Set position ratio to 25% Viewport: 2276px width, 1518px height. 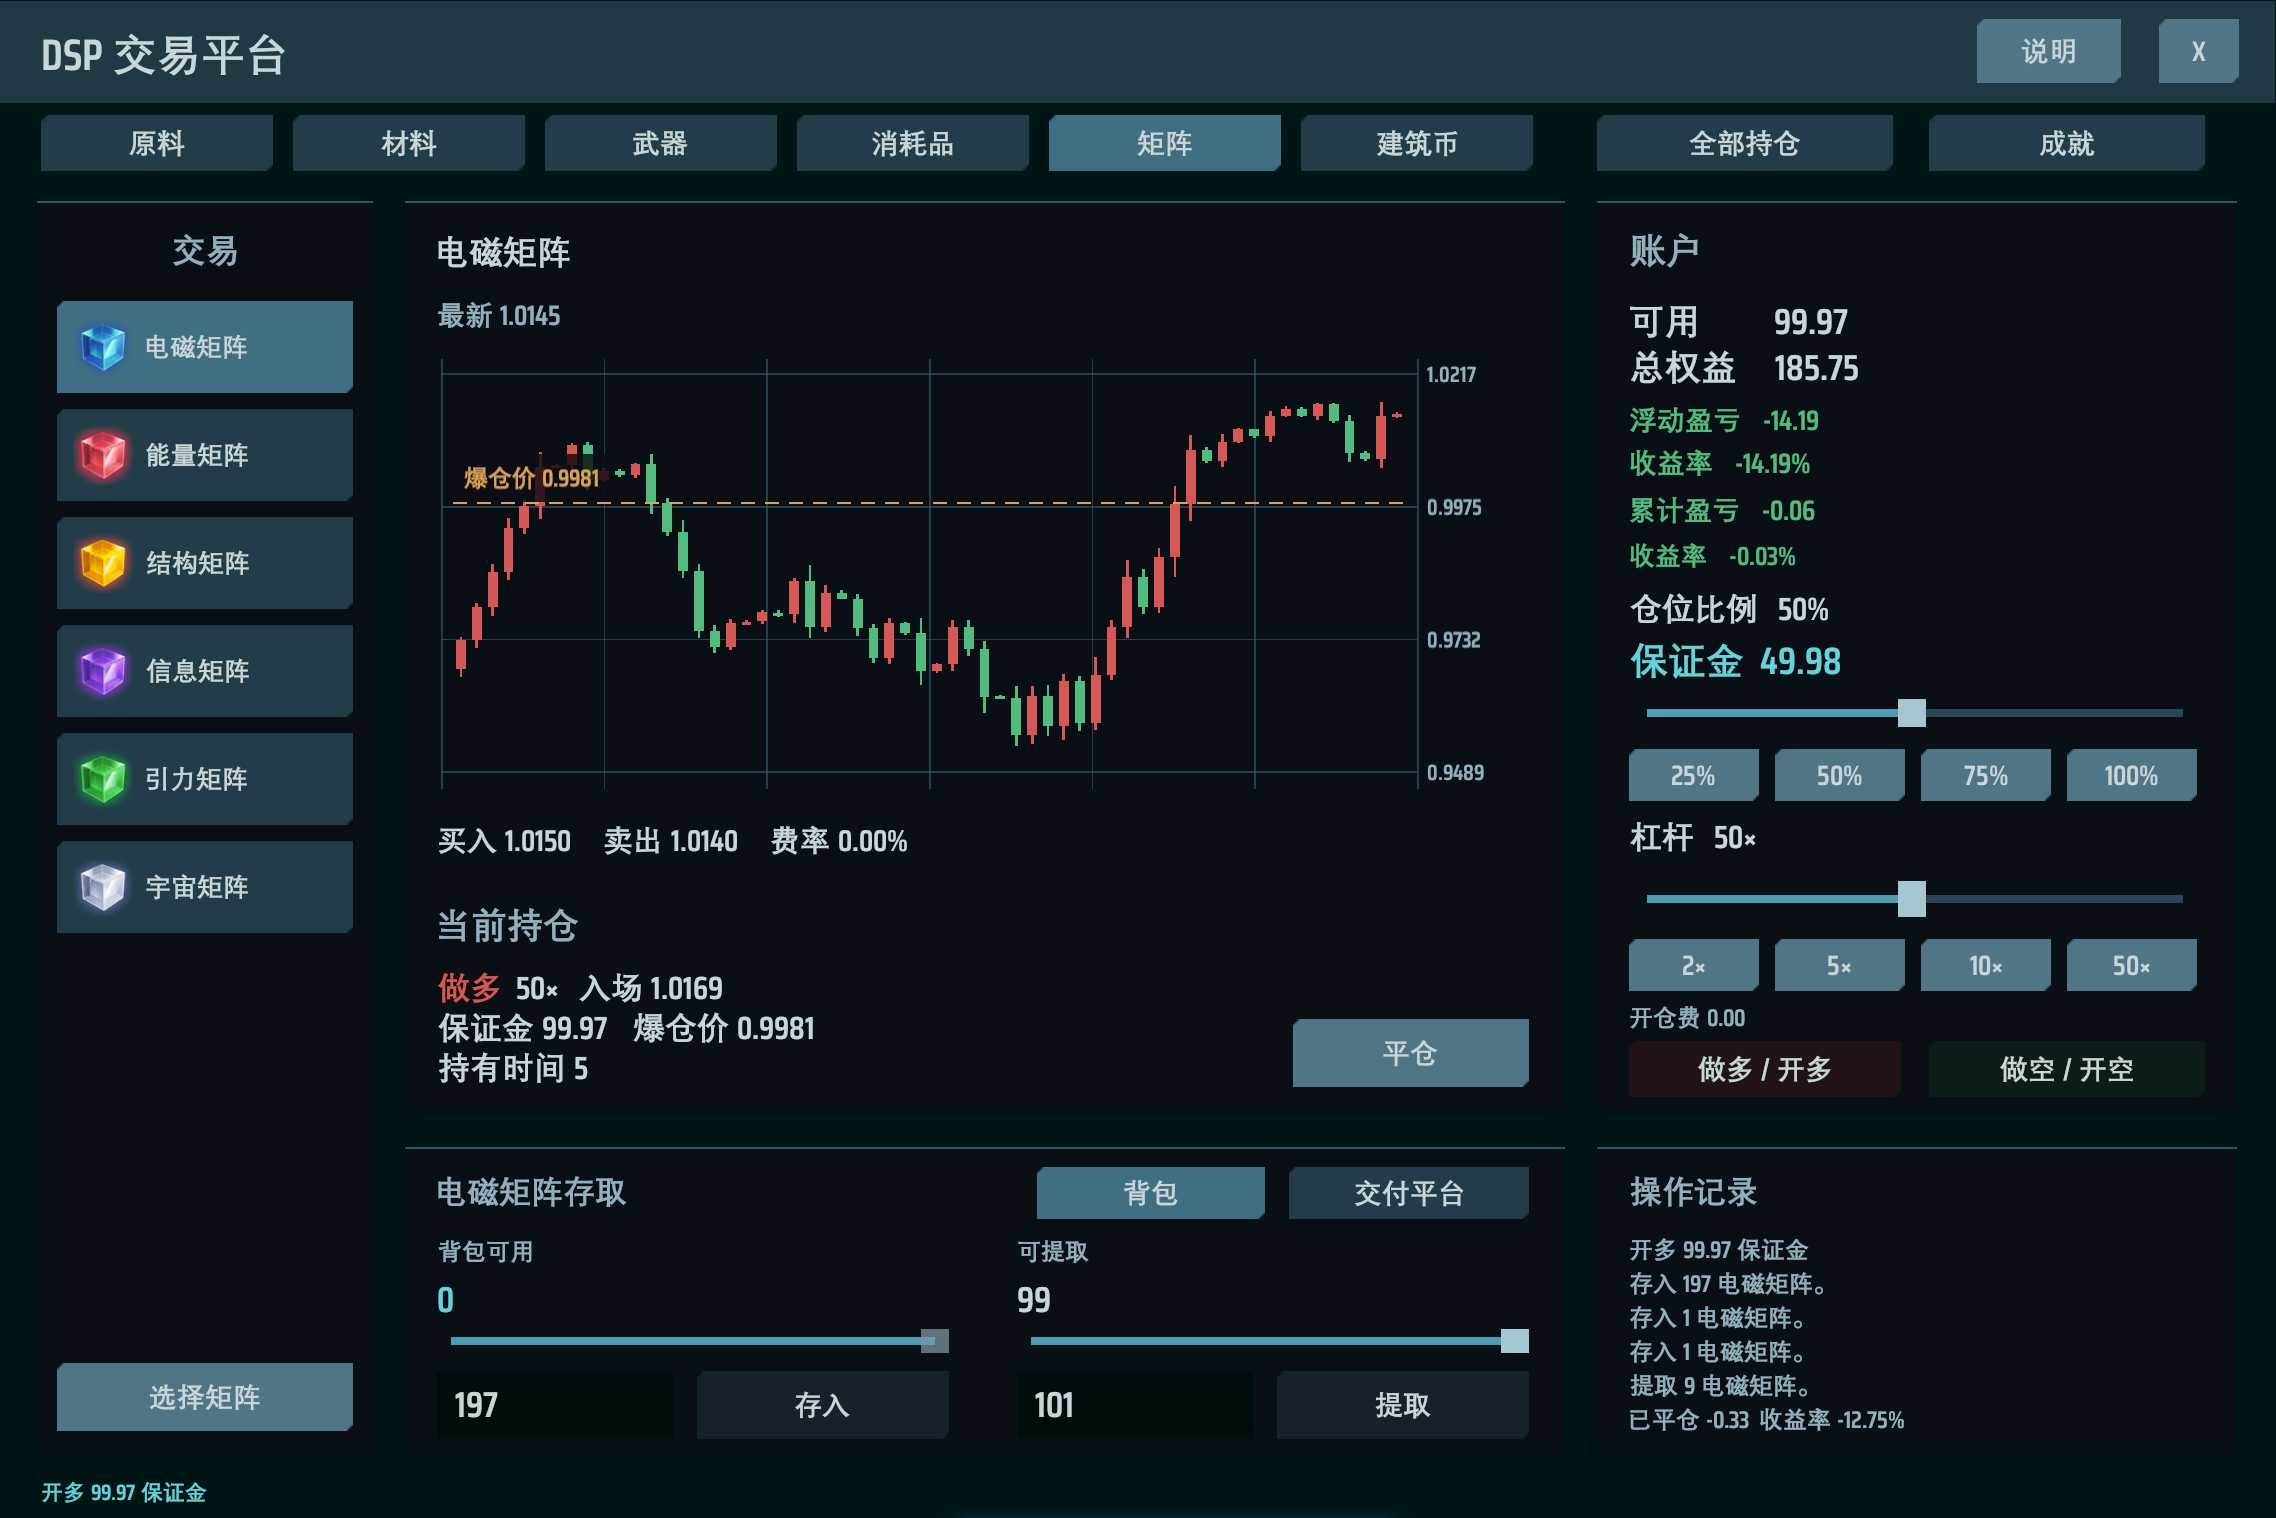1694,775
